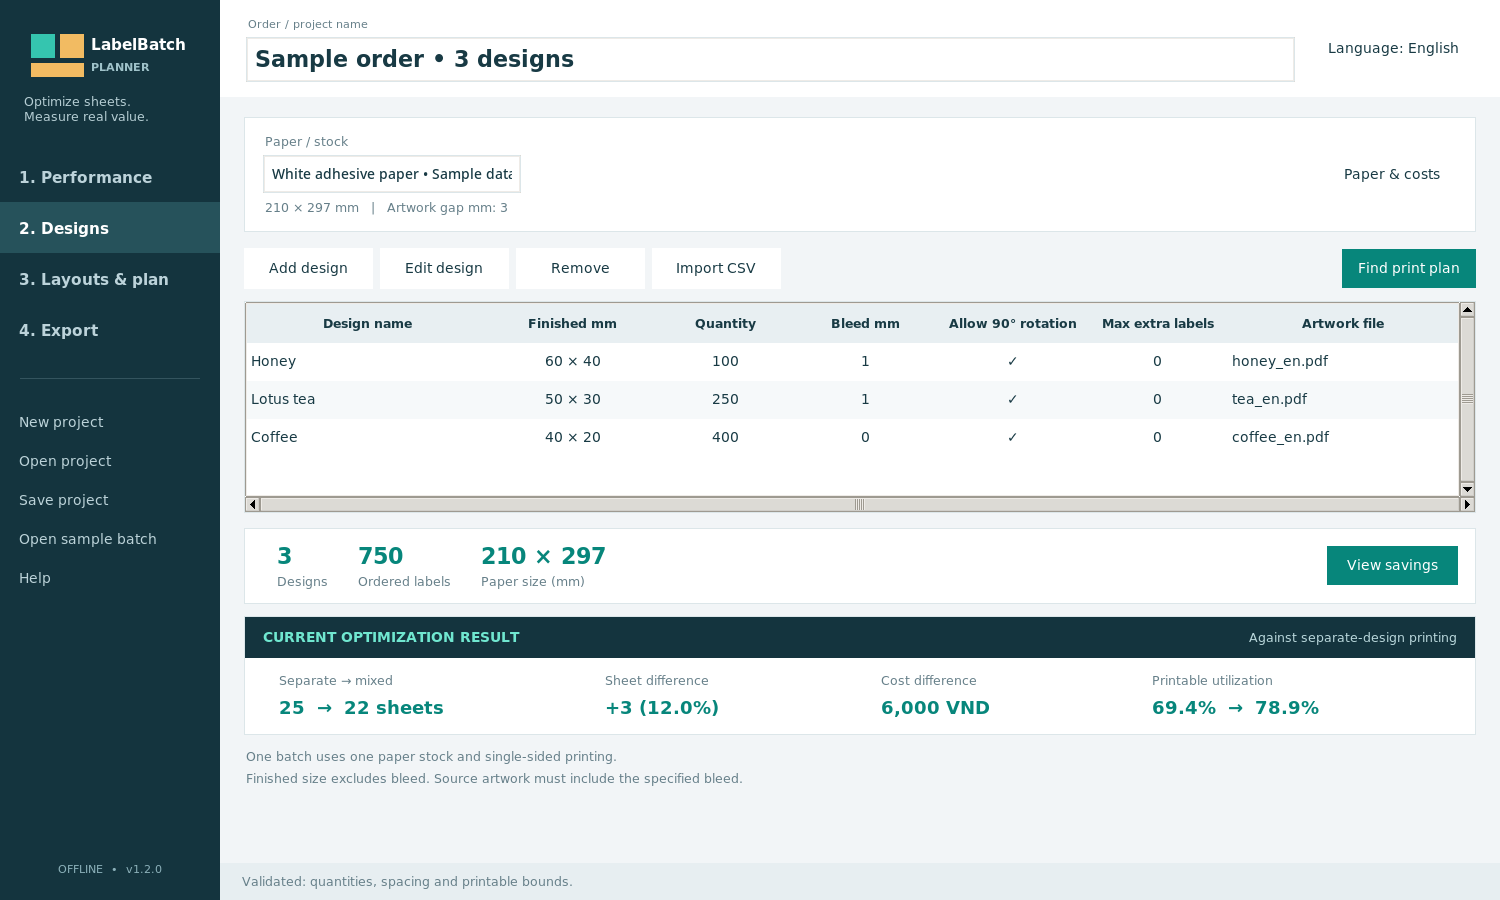Click the Artwork file column header
This screenshot has width=1500, height=900.
pos(1343,323)
